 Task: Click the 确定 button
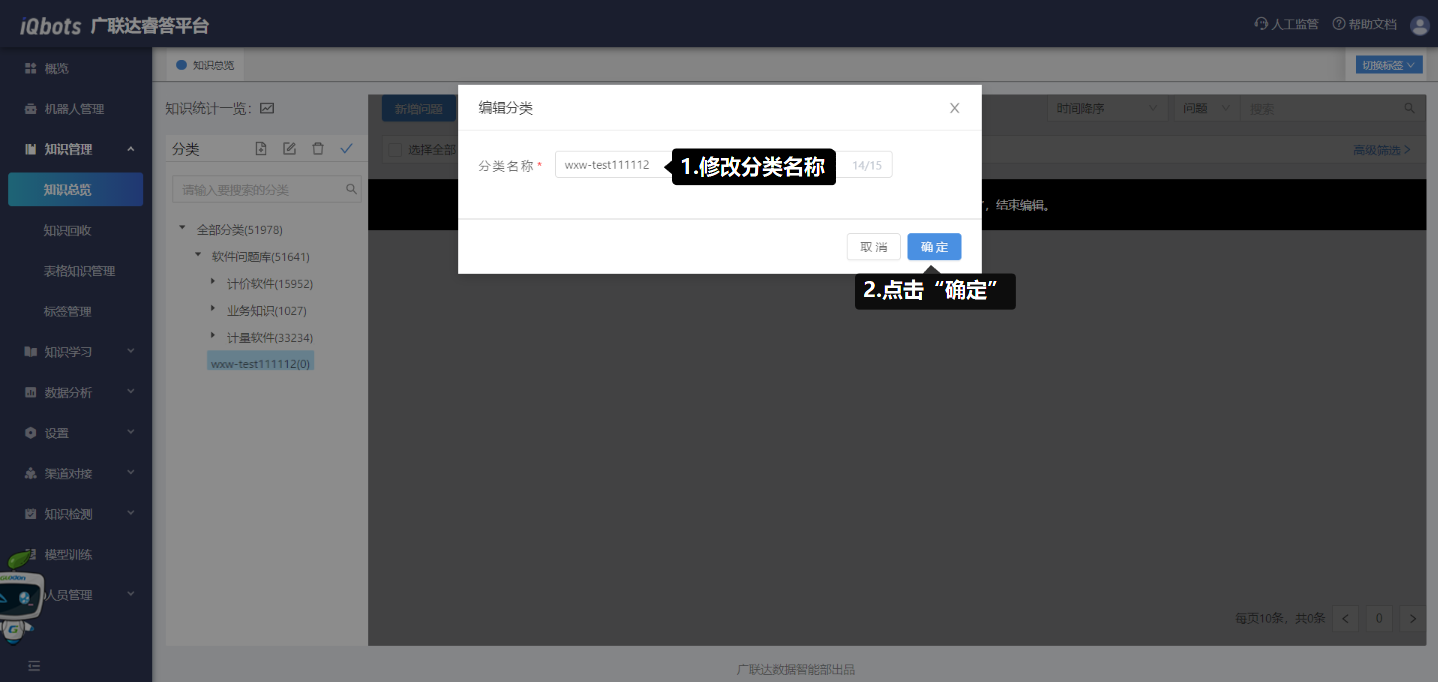[x=934, y=247]
